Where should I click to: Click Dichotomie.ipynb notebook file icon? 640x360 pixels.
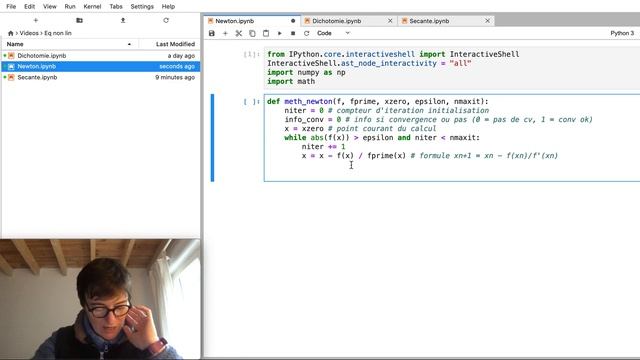pos(11,56)
